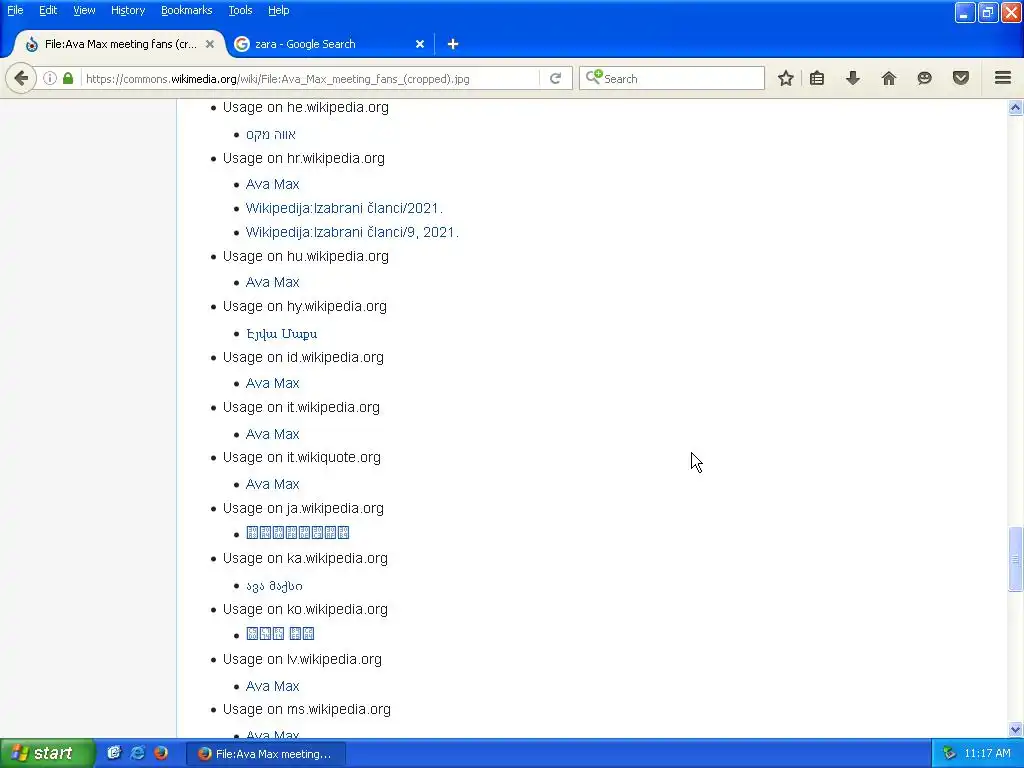The width and height of the screenshot is (1024, 768).
Task: Open the Windows Start menu
Action: click(x=47, y=753)
